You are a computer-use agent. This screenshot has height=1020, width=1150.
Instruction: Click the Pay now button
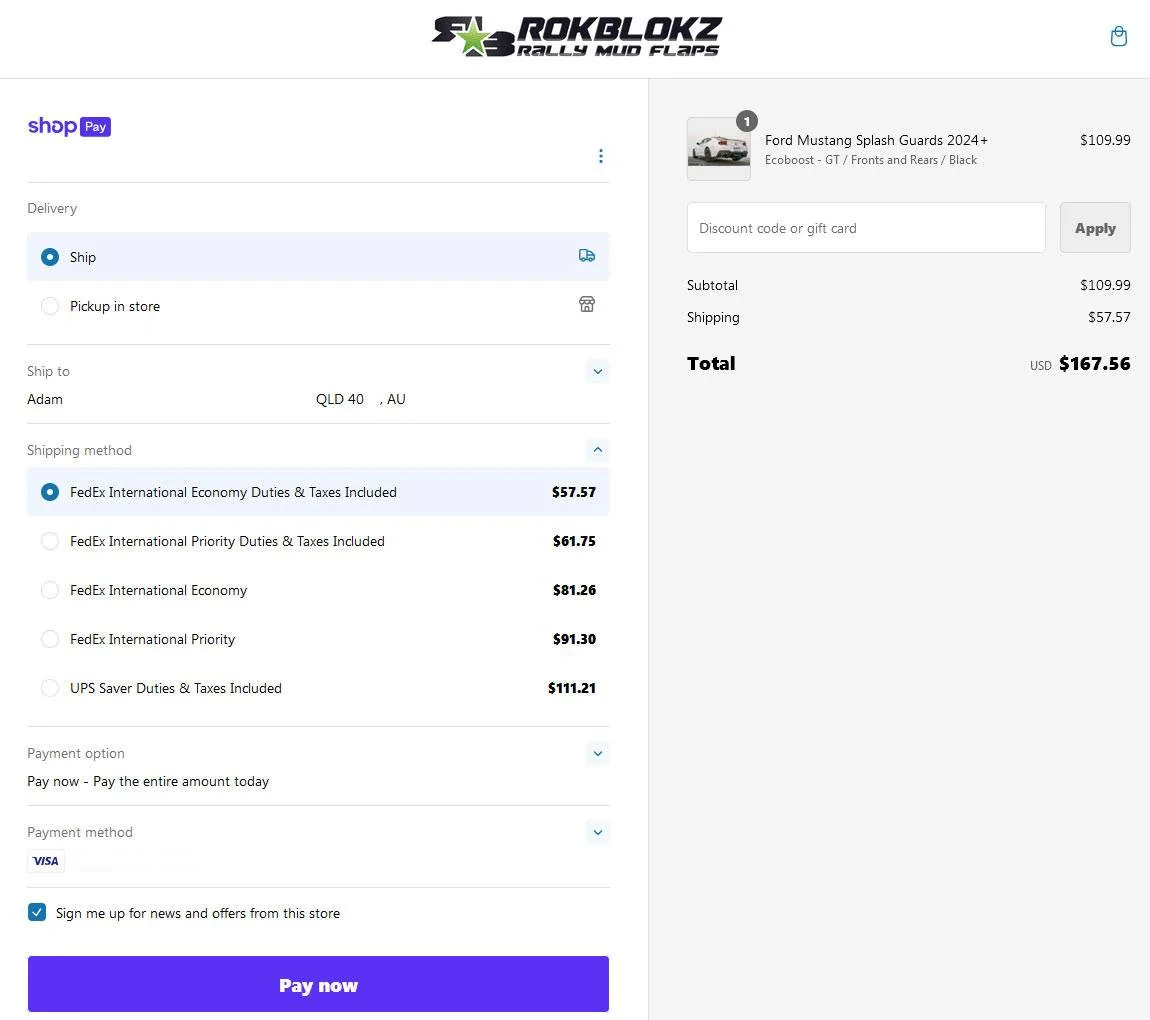pos(318,984)
